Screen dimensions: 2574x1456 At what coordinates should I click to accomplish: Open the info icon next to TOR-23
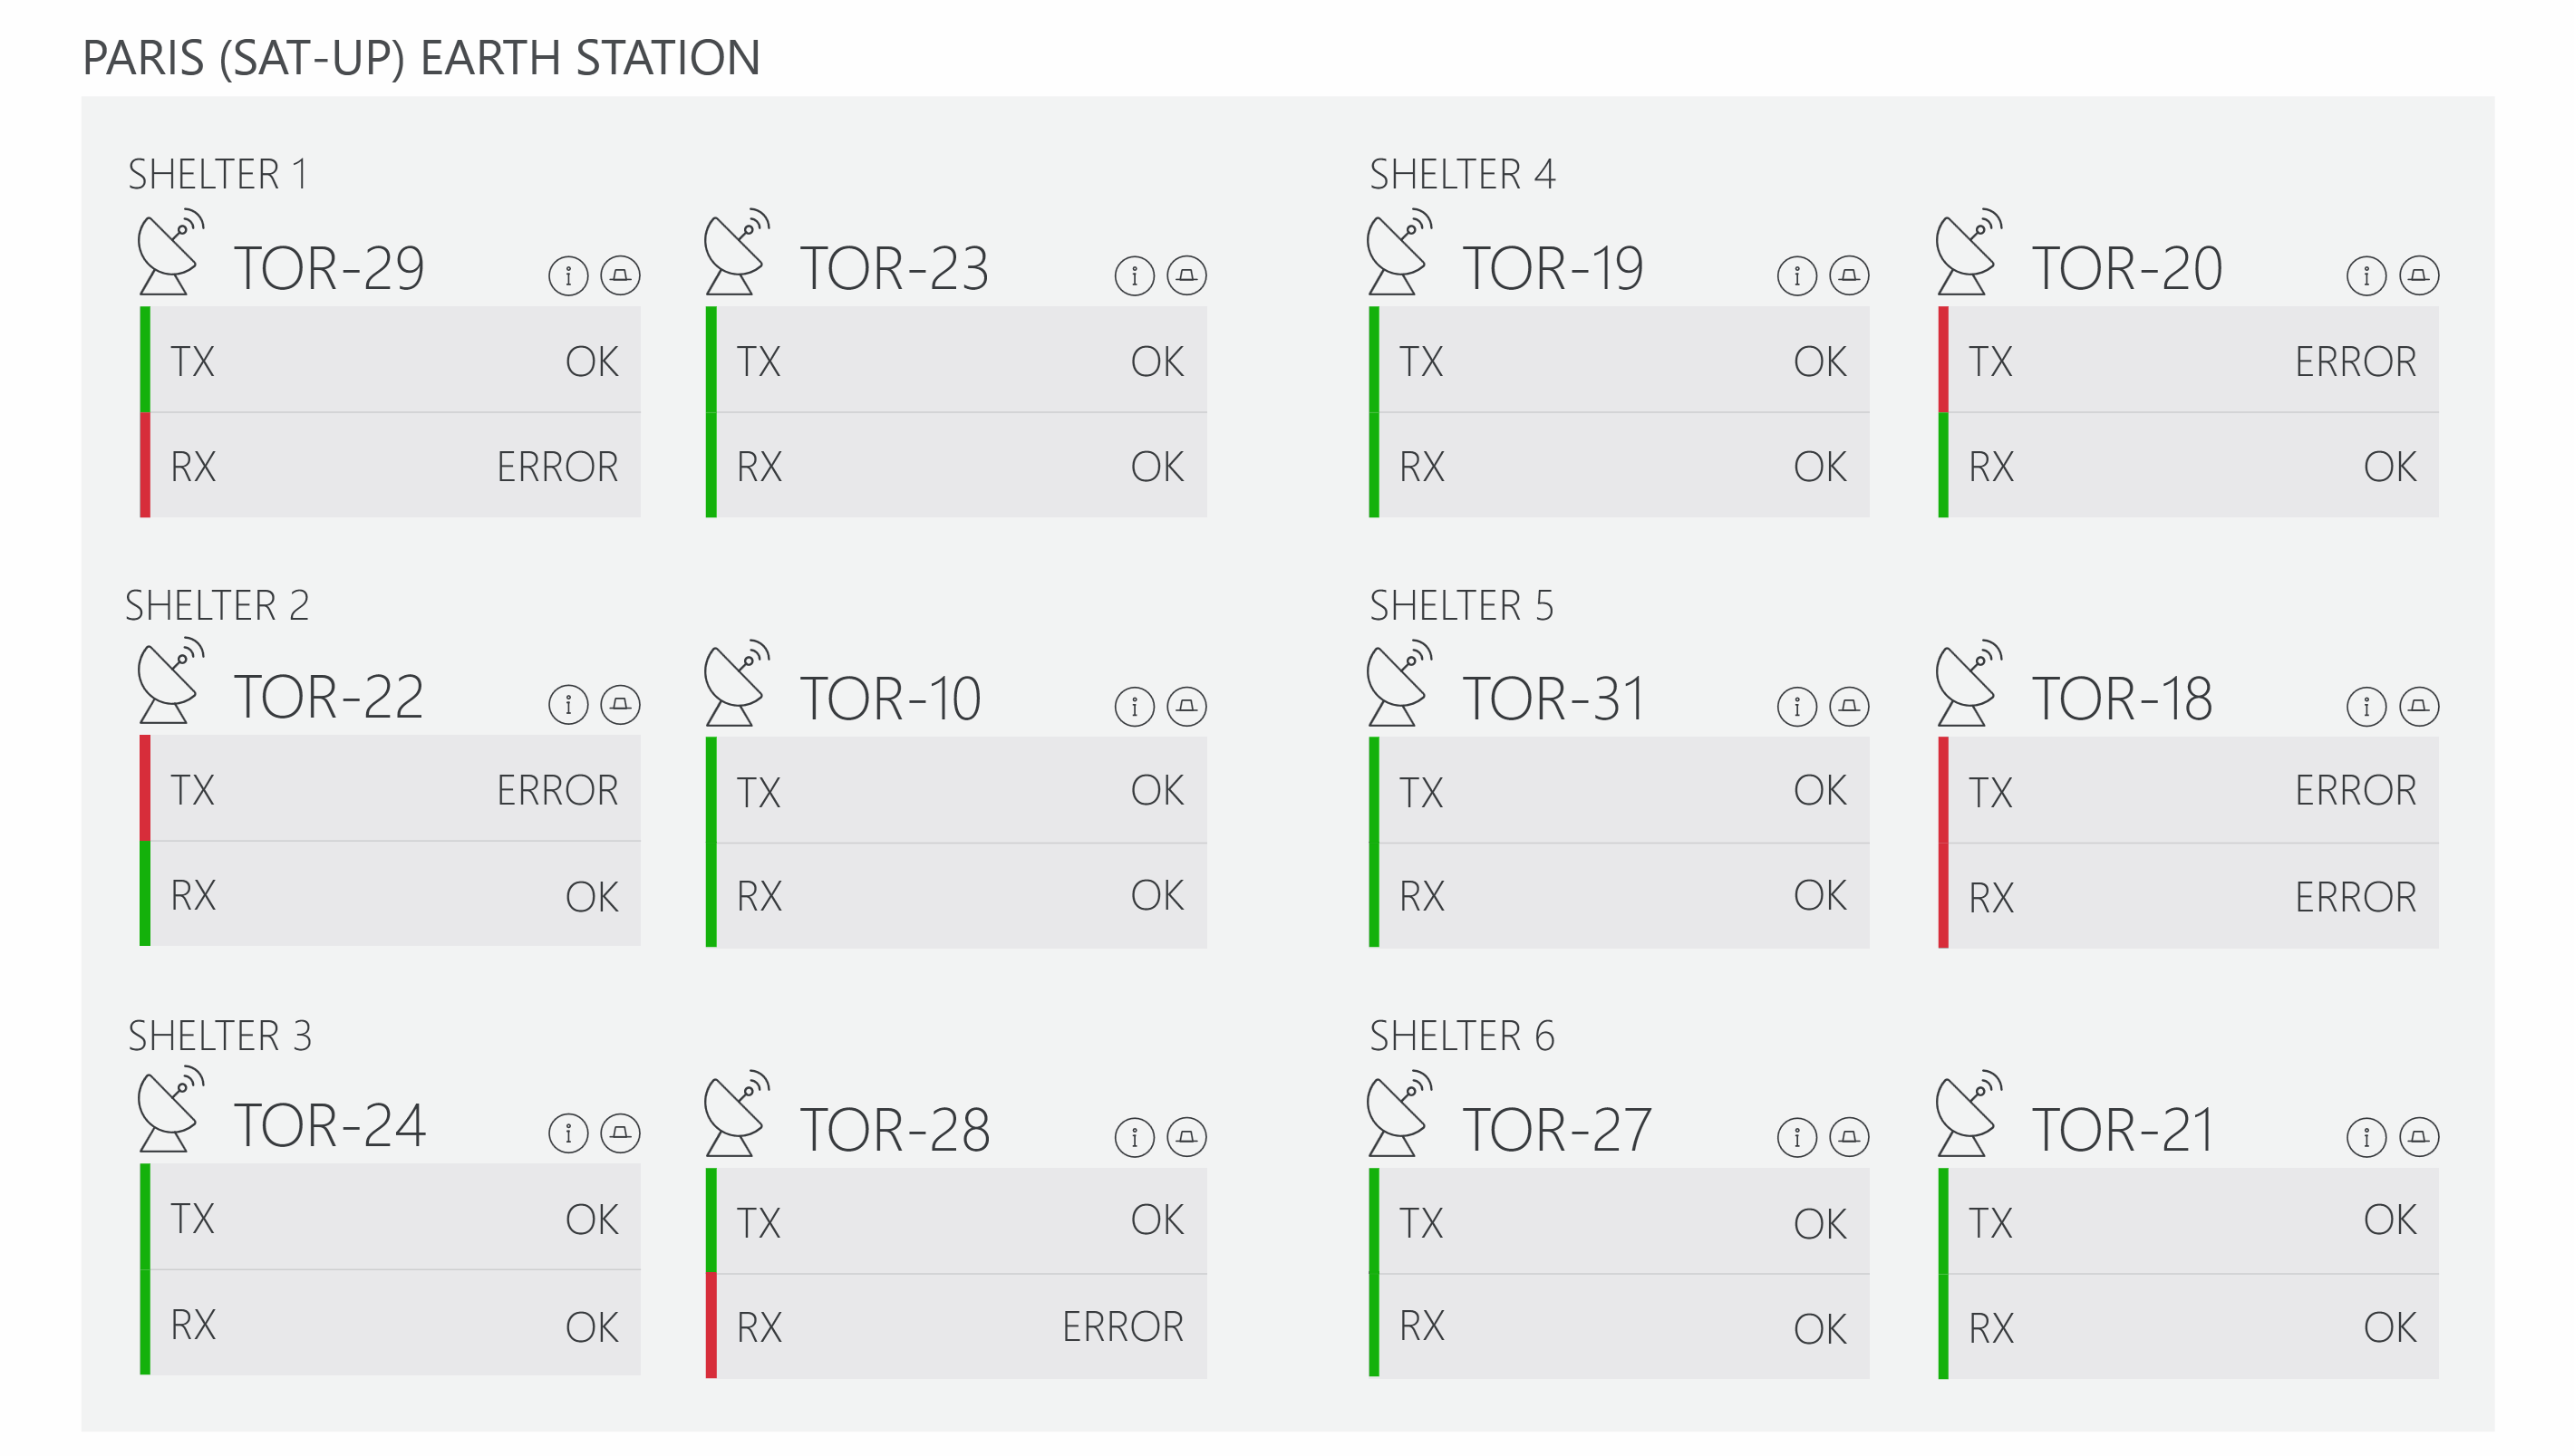point(1134,277)
